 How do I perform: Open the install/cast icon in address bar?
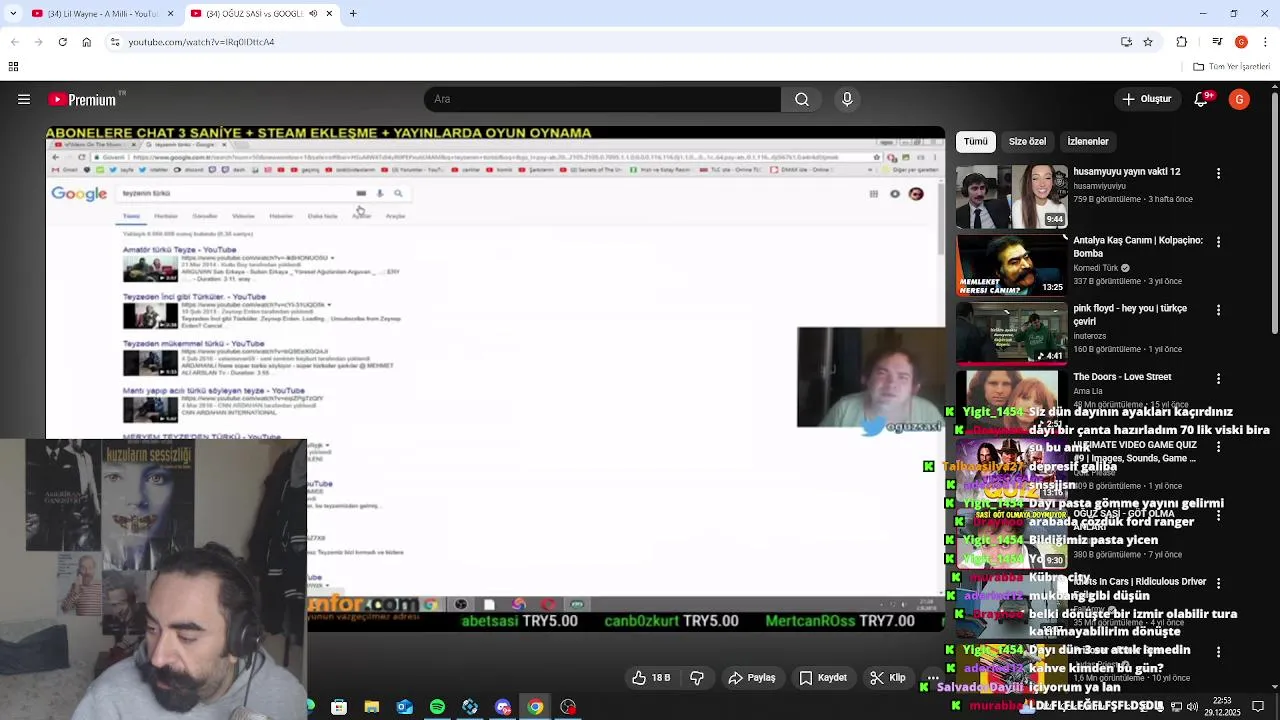1126,42
